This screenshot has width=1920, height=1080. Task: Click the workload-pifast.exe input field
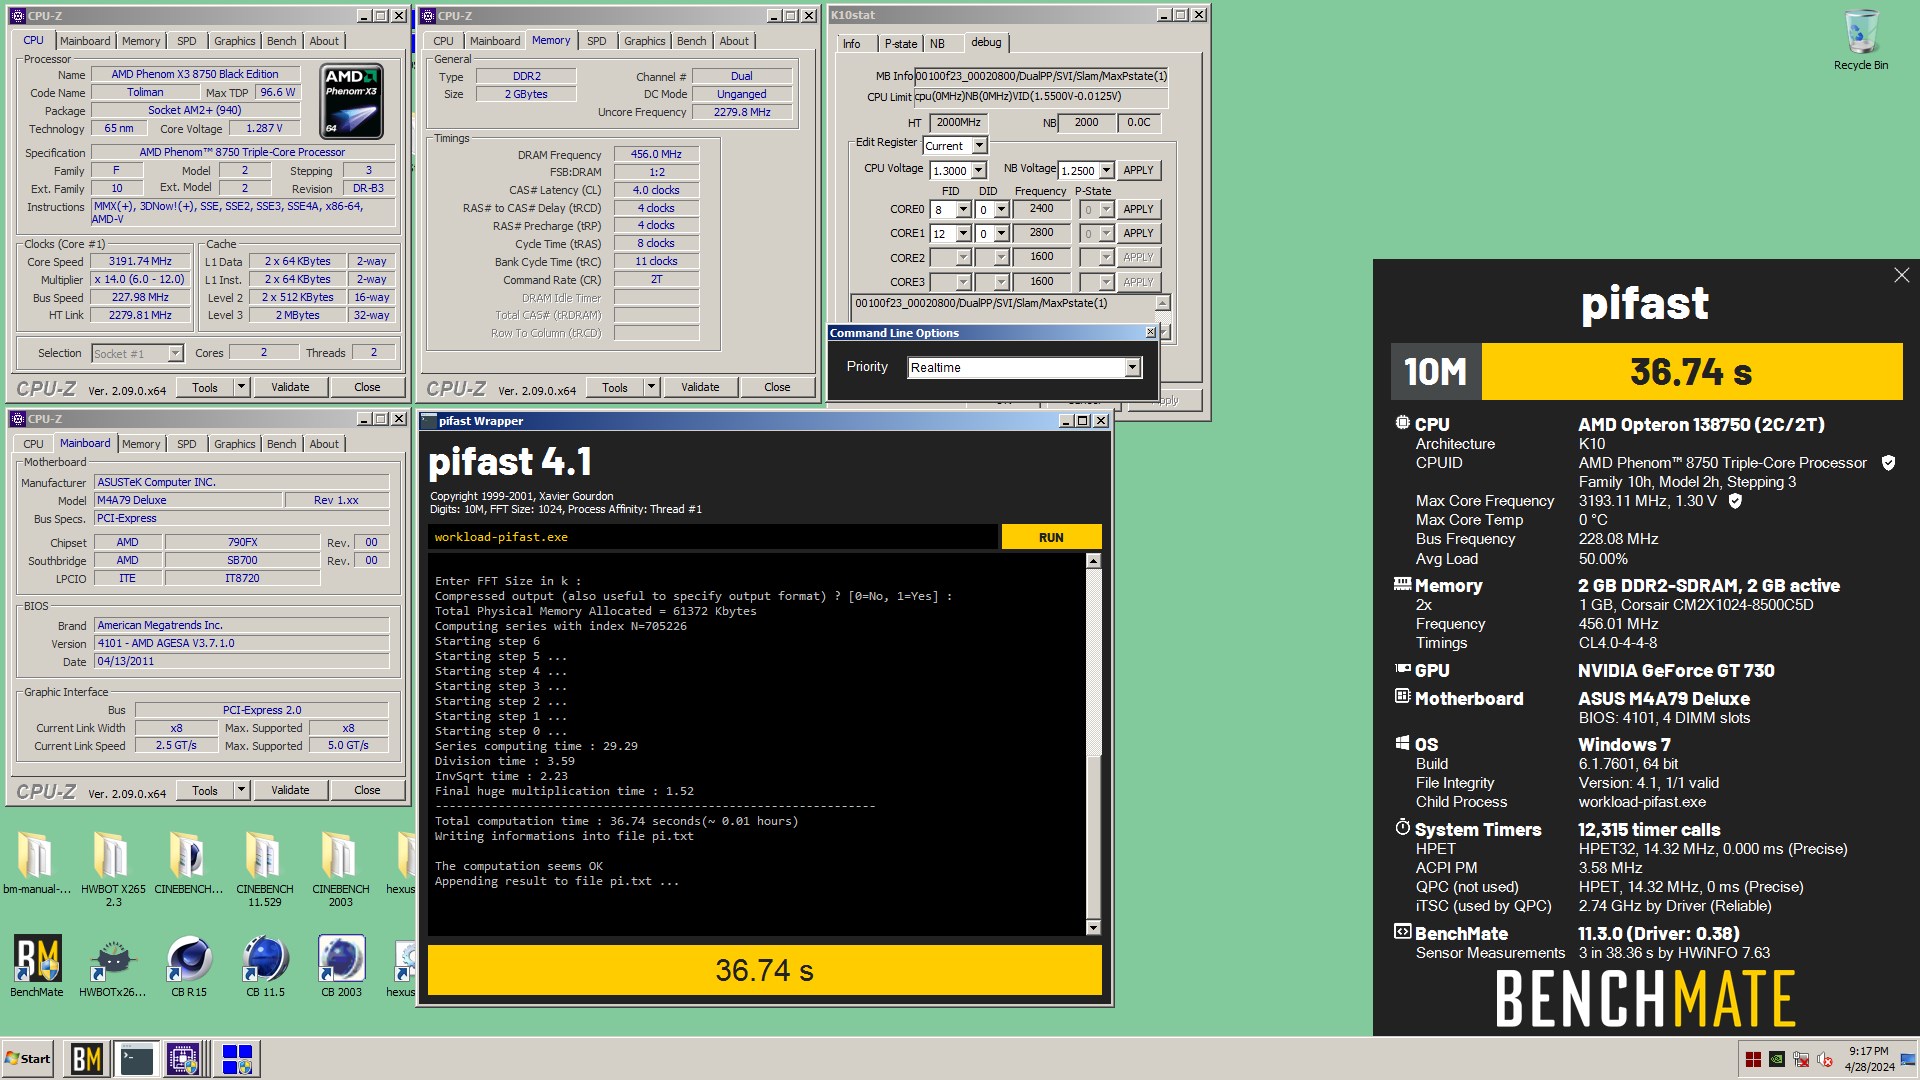(712, 537)
